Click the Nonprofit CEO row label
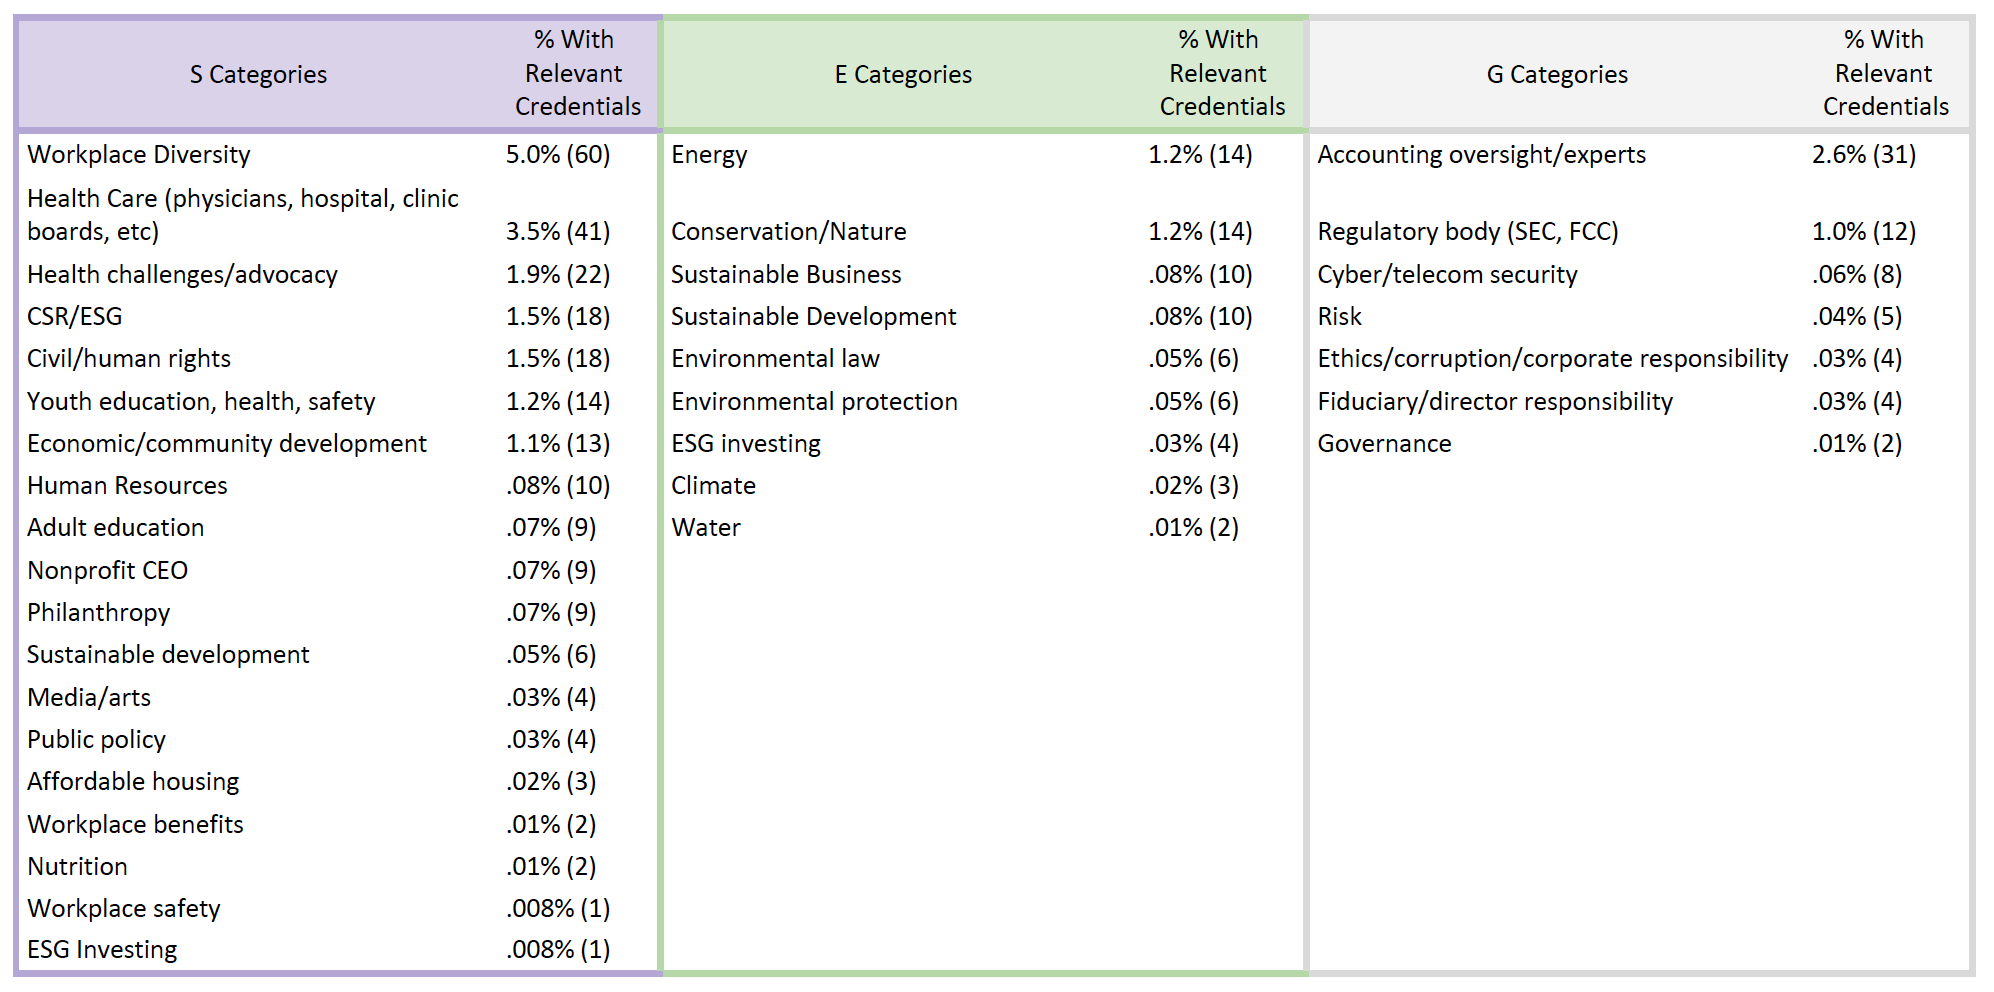 pos(107,571)
